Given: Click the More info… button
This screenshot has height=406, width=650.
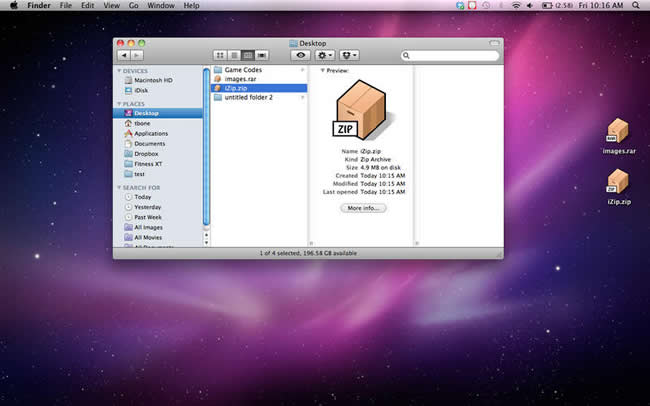Looking at the screenshot, I should tap(362, 208).
